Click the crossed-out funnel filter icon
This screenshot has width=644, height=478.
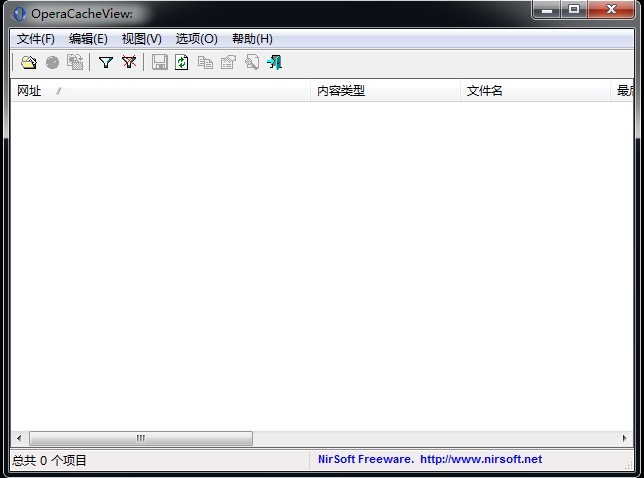(129, 62)
